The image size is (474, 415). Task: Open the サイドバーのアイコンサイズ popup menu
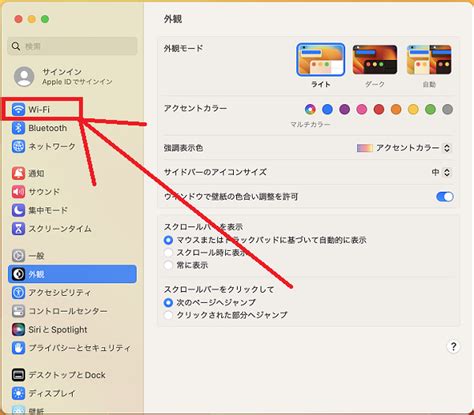[441, 172]
